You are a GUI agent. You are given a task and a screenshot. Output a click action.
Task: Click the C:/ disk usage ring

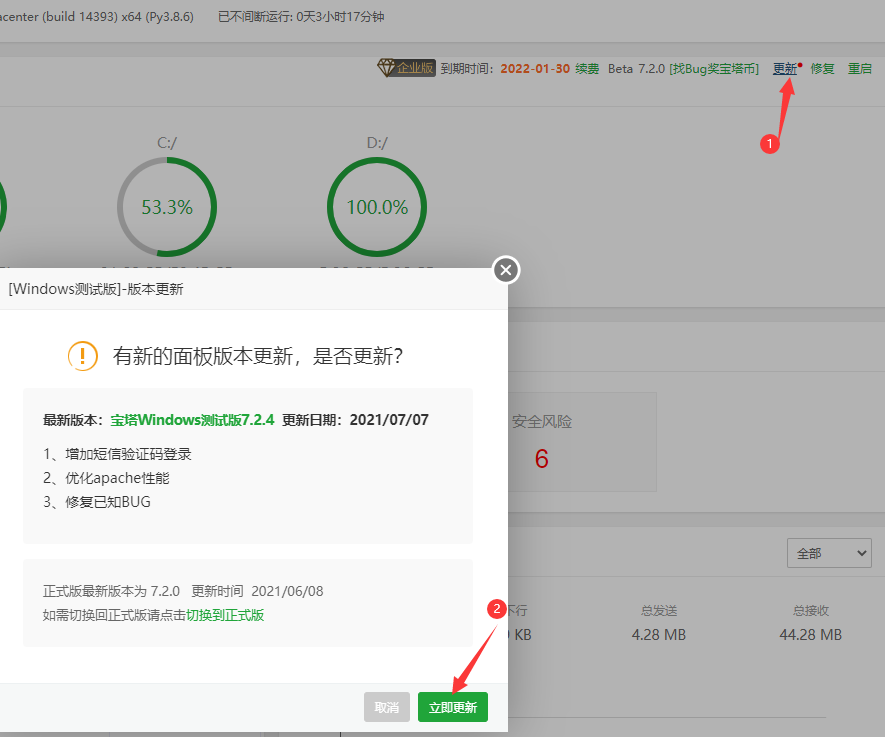coord(167,207)
